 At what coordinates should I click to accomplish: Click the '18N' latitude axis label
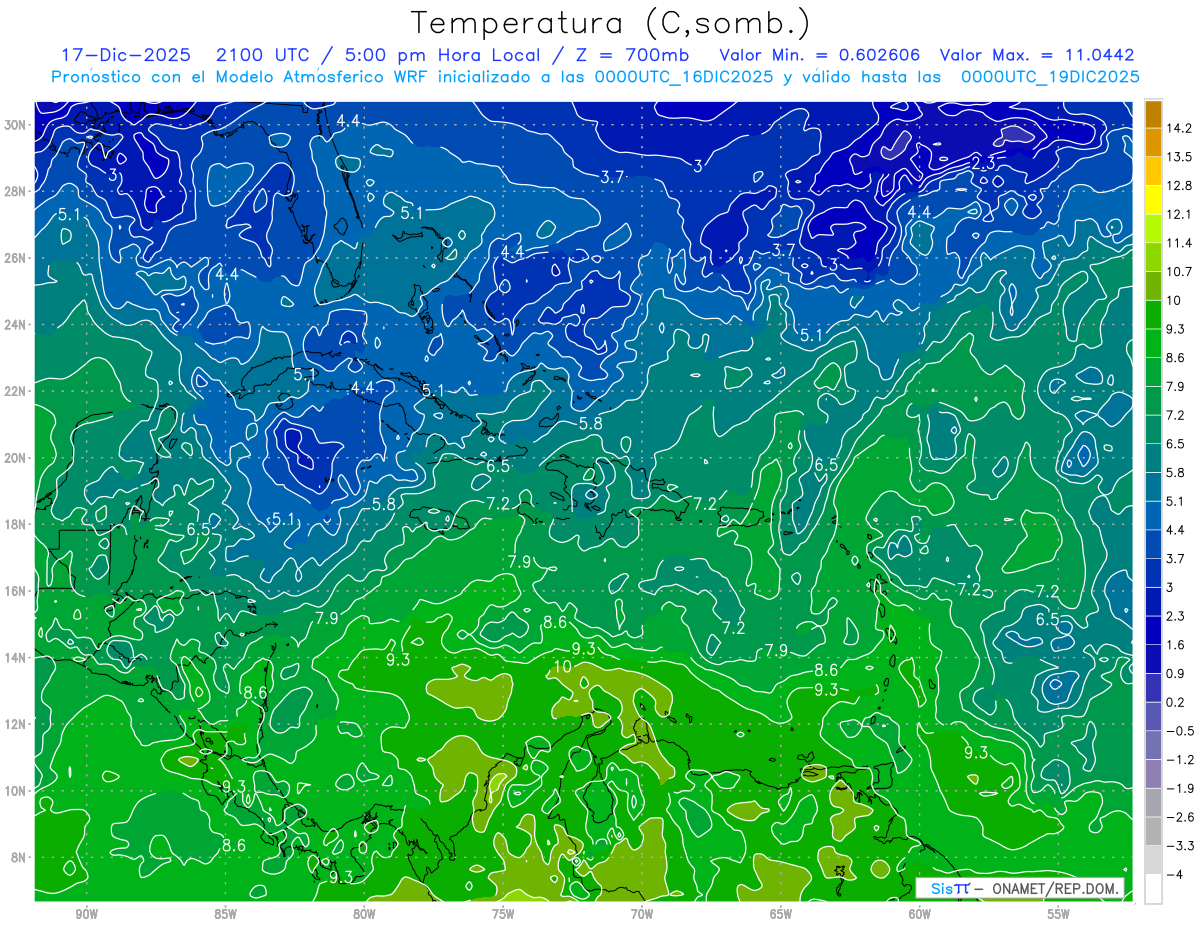pos(16,524)
